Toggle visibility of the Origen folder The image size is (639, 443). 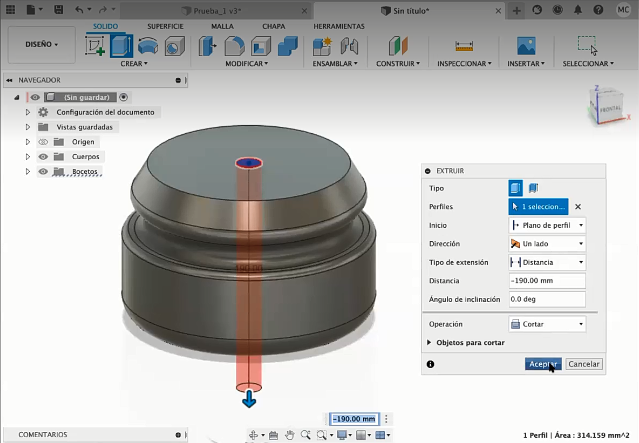click(x=43, y=142)
